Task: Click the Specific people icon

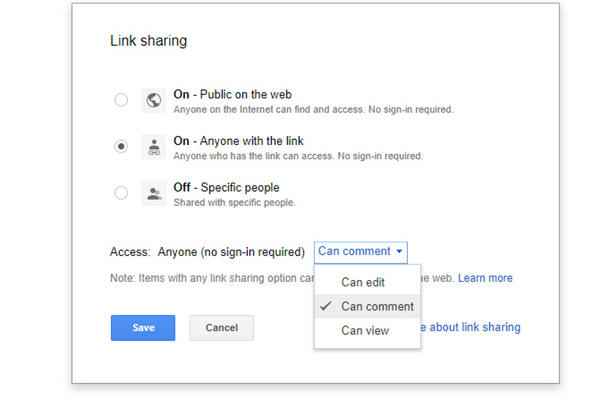Action: pos(154,193)
